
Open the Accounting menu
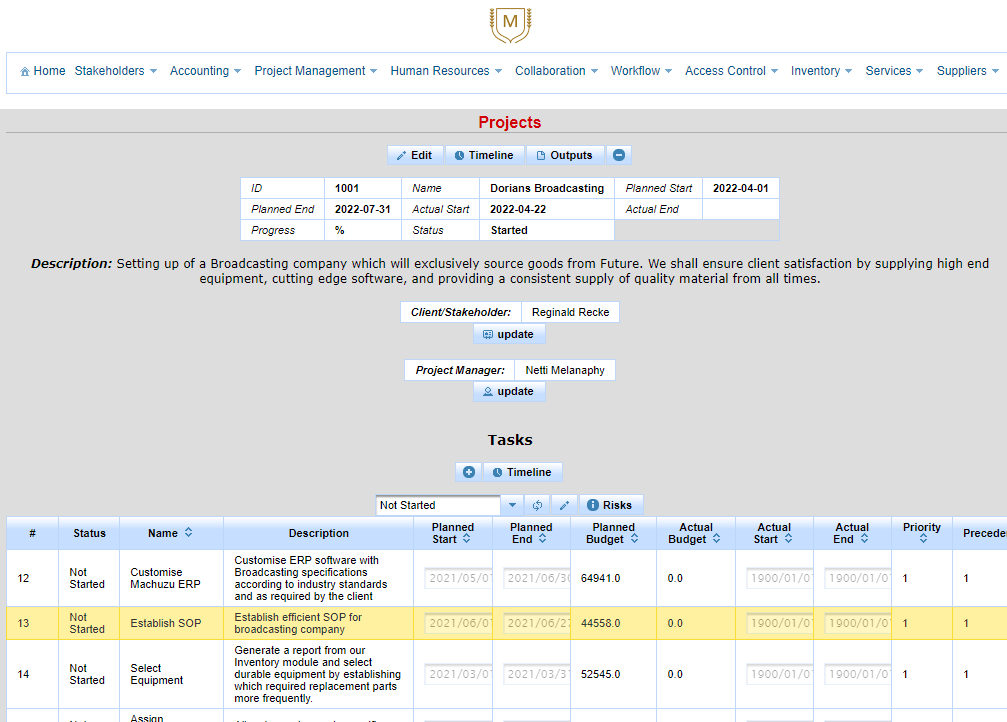pyautogui.click(x=205, y=71)
